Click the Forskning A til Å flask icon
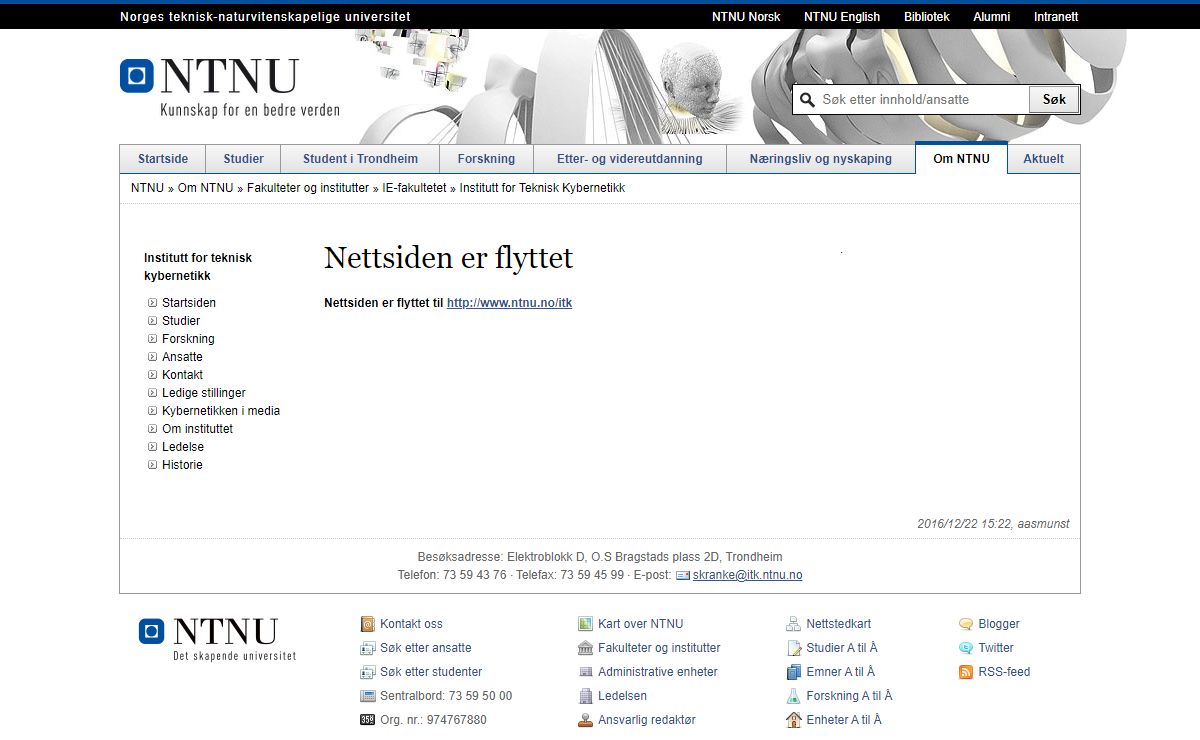 pos(794,696)
